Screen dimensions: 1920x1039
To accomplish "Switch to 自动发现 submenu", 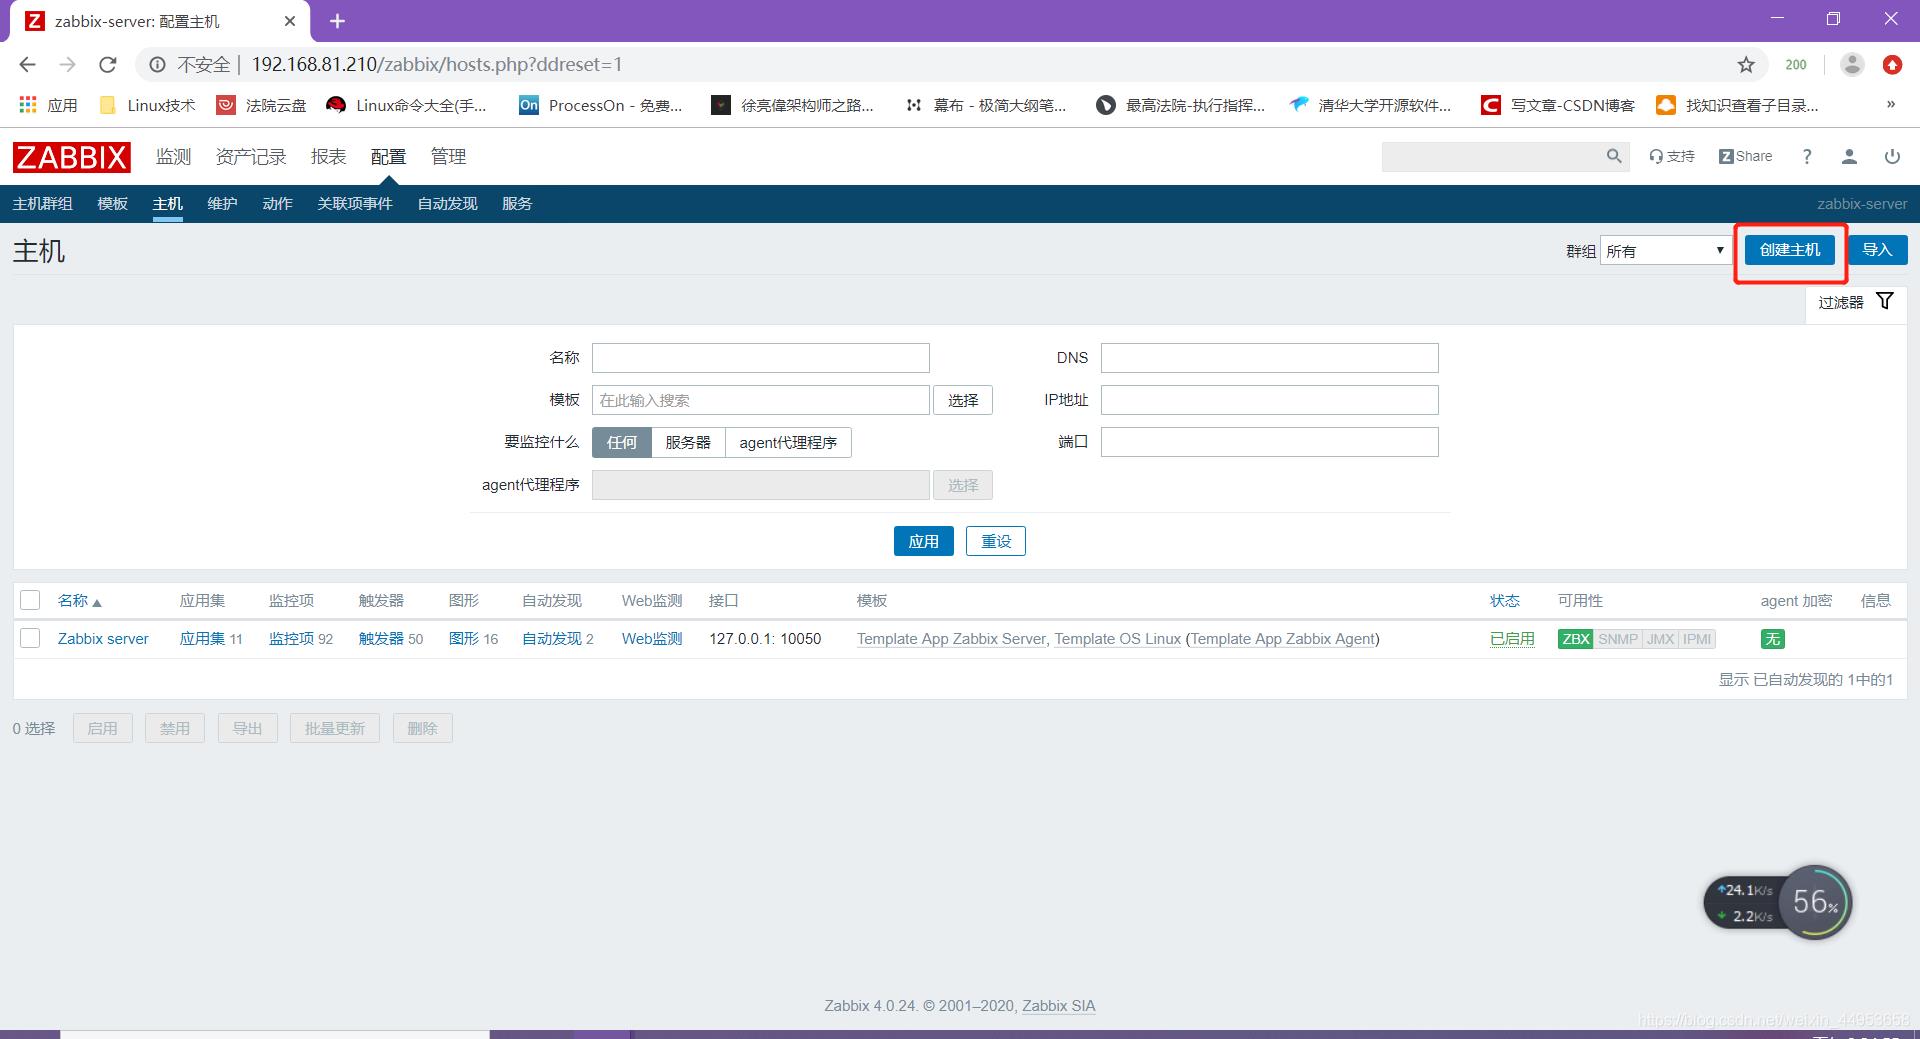I will click(x=447, y=204).
